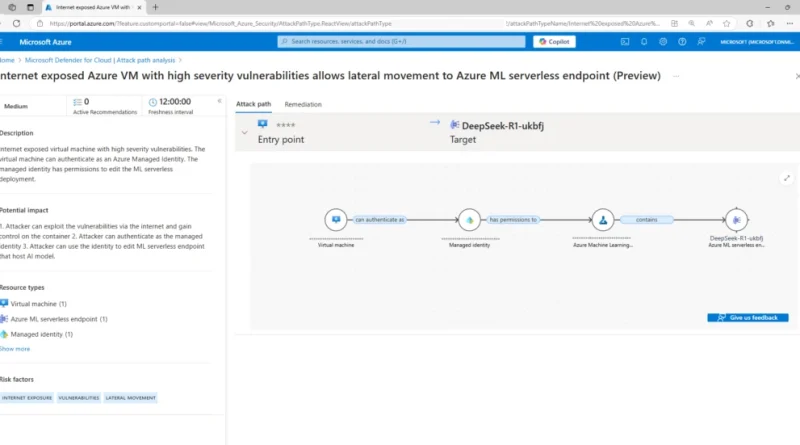Click the Azure Machine Learning node in the graph

coord(603,220)
